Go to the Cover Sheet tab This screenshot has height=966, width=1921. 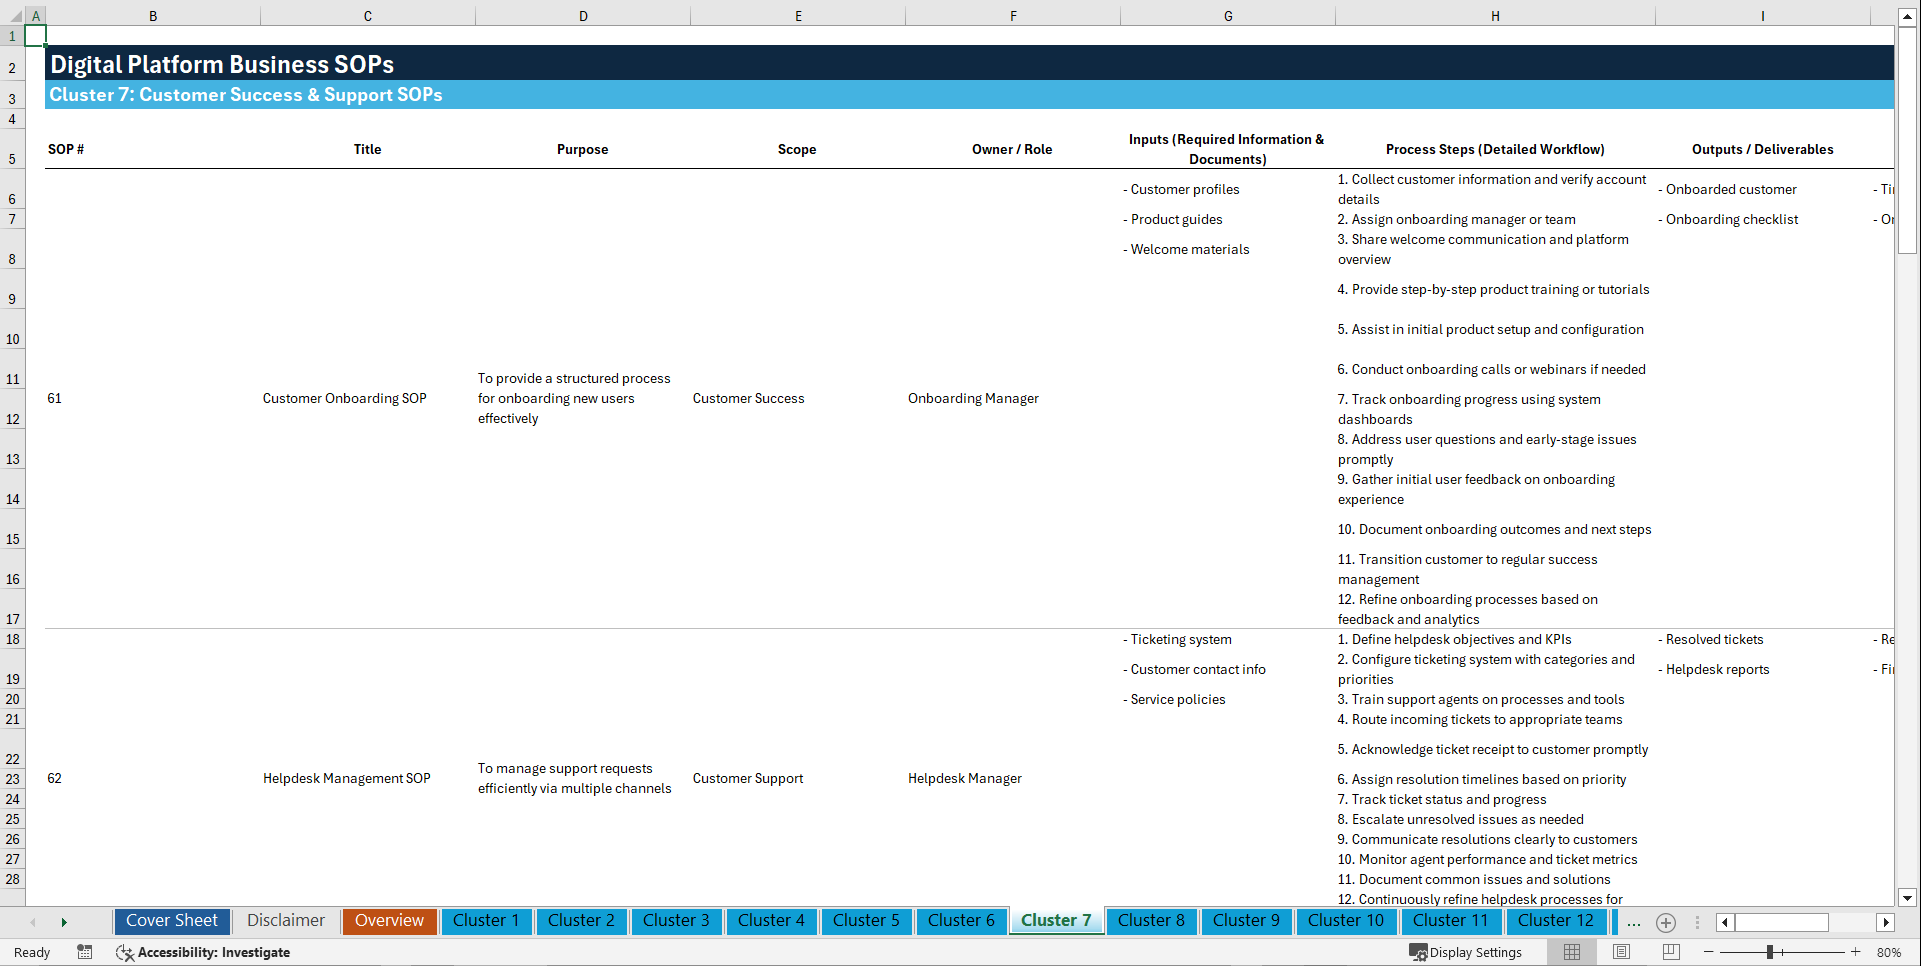click(x=171, y=921)
